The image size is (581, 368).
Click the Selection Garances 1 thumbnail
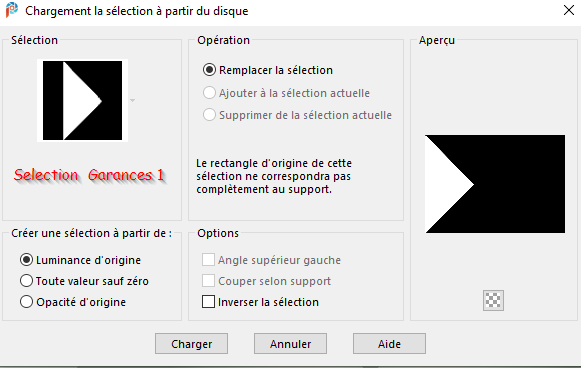click(82, 100)
